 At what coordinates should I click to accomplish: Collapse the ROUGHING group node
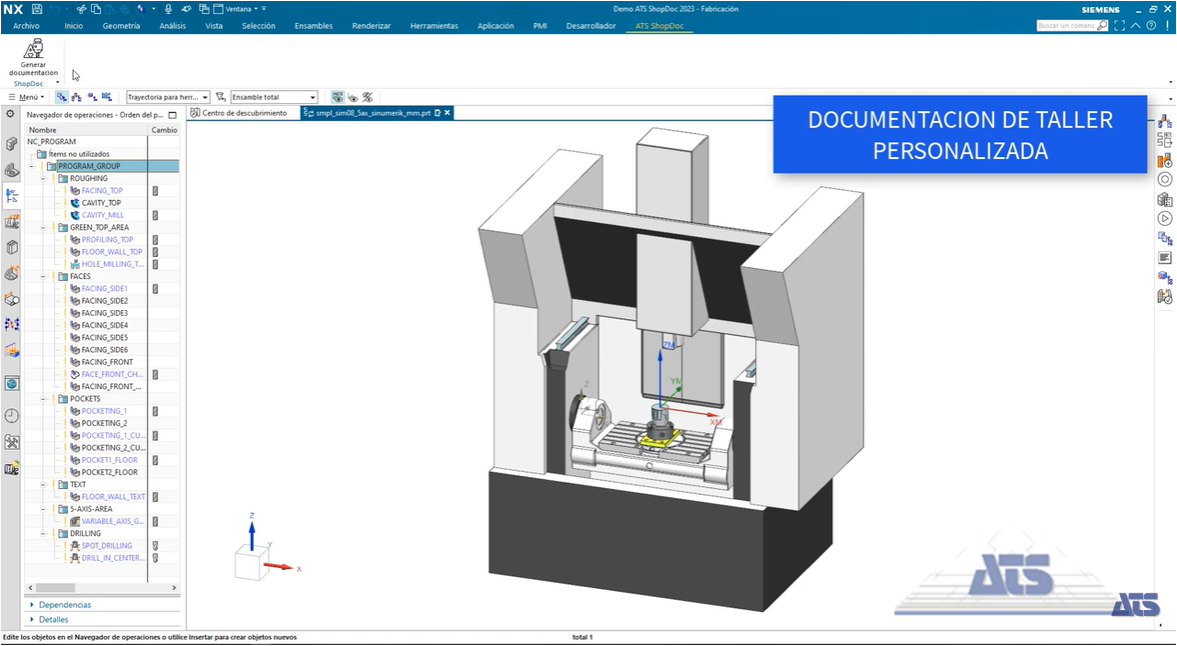click(43, 179)
